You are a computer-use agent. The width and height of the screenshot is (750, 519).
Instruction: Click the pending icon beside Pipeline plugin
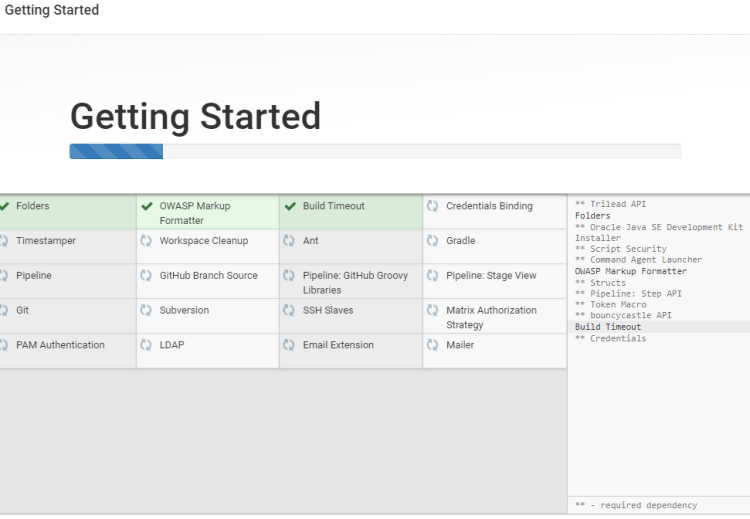[4, 276]
